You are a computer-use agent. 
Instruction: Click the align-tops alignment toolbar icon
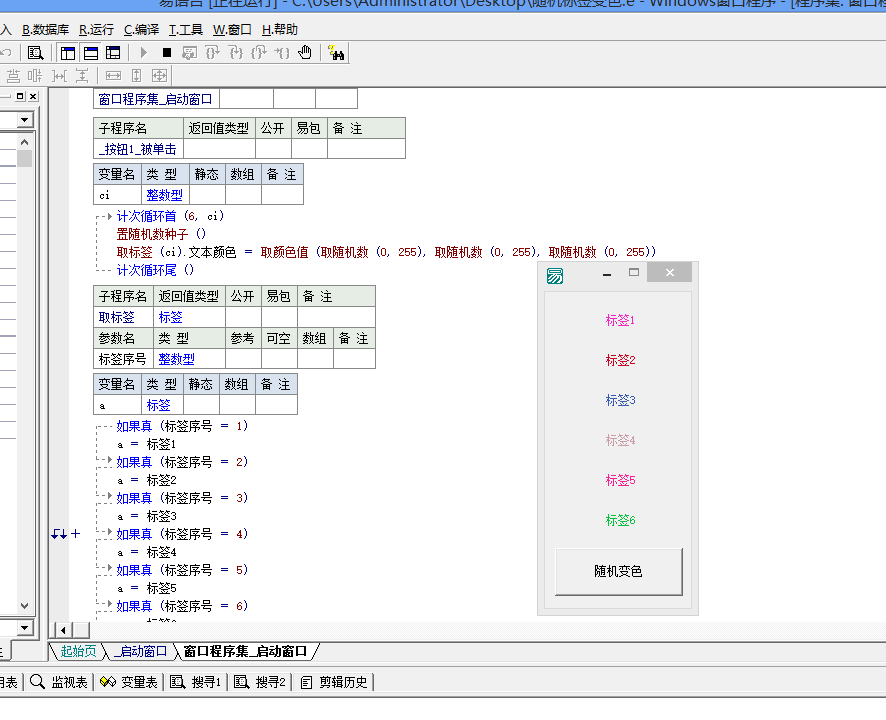tap(13, 76)
